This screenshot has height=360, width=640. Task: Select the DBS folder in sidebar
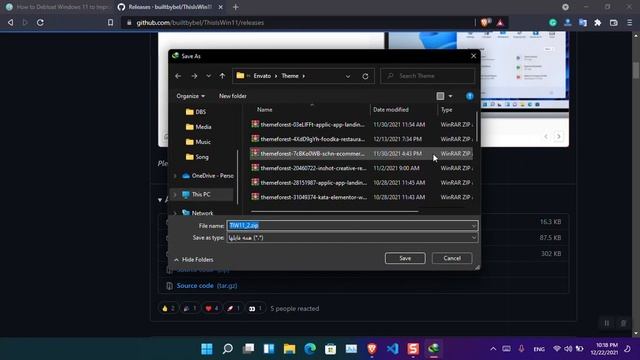click(196, 112)
